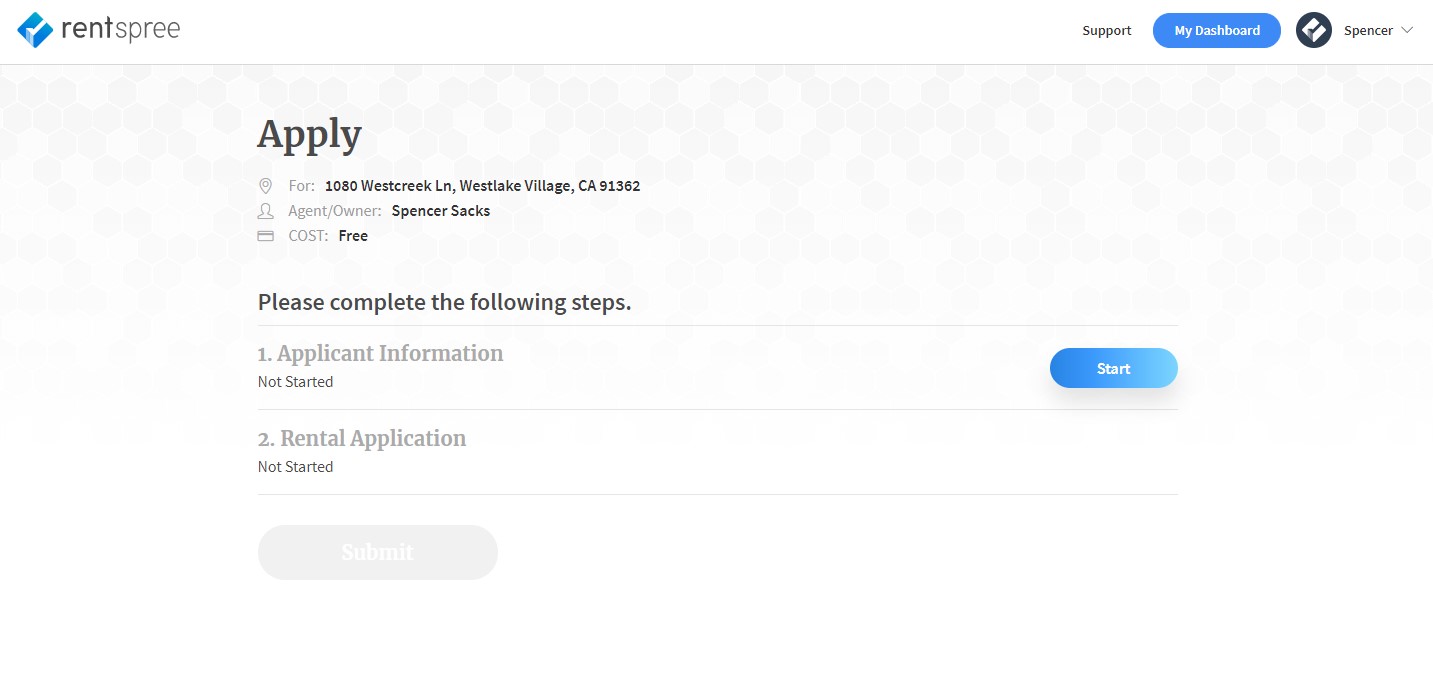
Task: Open the Support link
Action: 1107,30
